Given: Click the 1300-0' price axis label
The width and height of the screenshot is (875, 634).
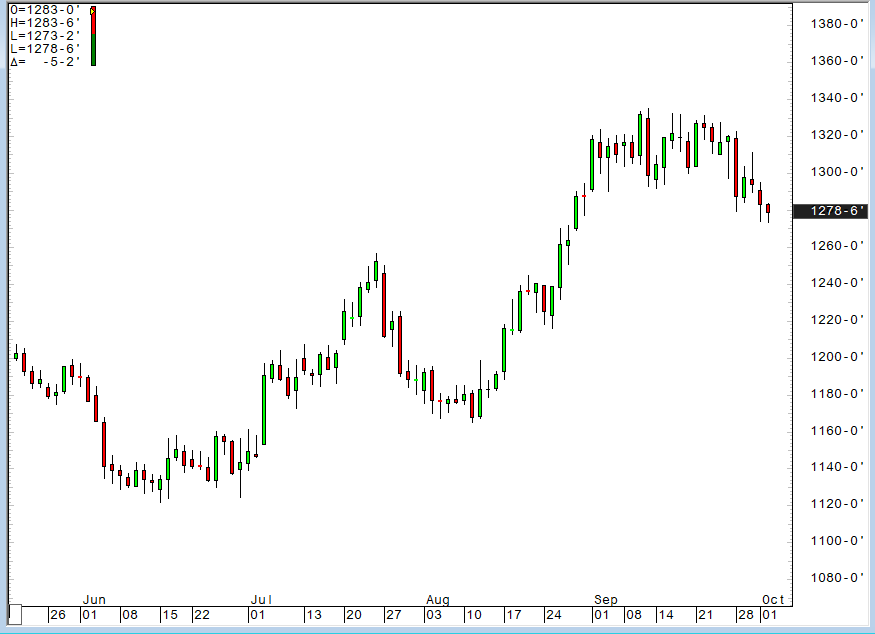Looking at the screenshot, I should (836, 171).
